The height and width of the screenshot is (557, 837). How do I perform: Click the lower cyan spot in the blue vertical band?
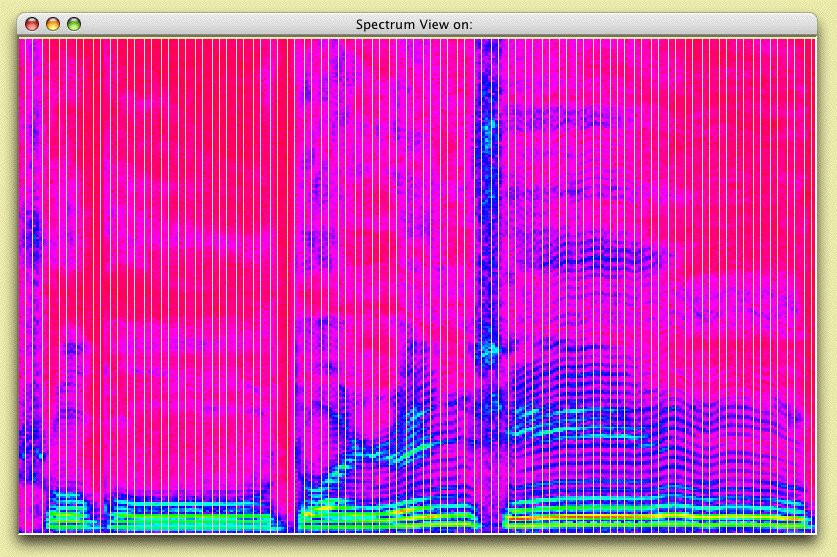click(488, 351)
